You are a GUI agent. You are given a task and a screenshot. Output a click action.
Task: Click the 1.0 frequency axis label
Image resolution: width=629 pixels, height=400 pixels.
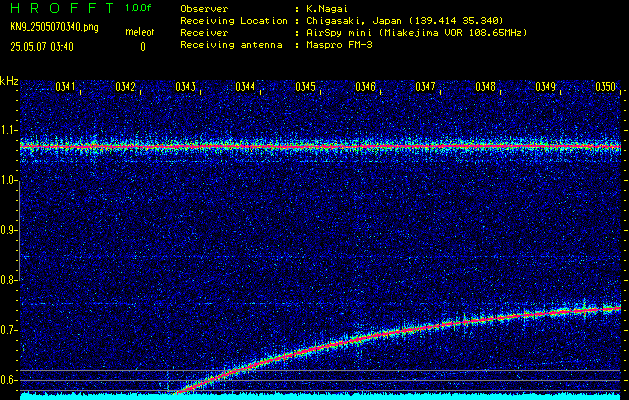click(x=9, y=181)
